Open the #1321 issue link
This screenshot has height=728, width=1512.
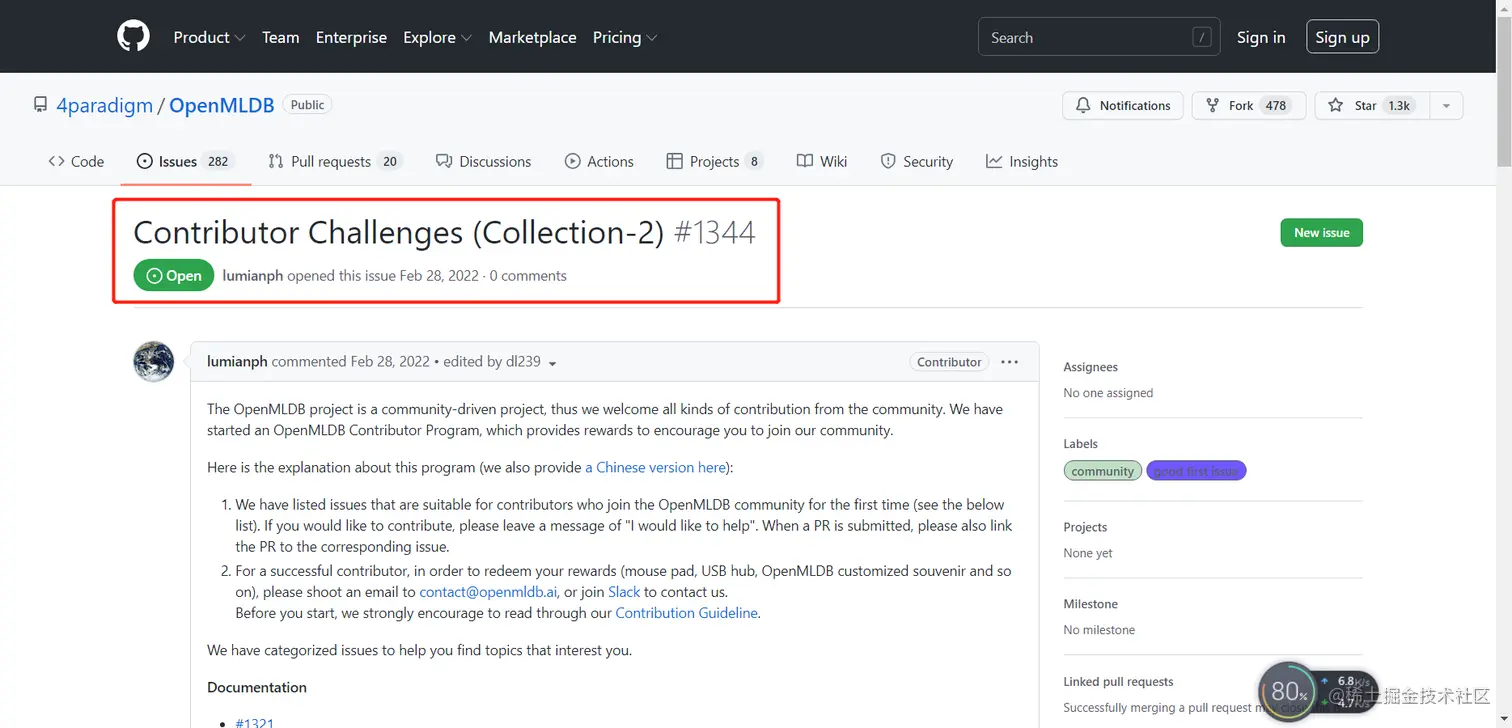[x=254, y=723]
